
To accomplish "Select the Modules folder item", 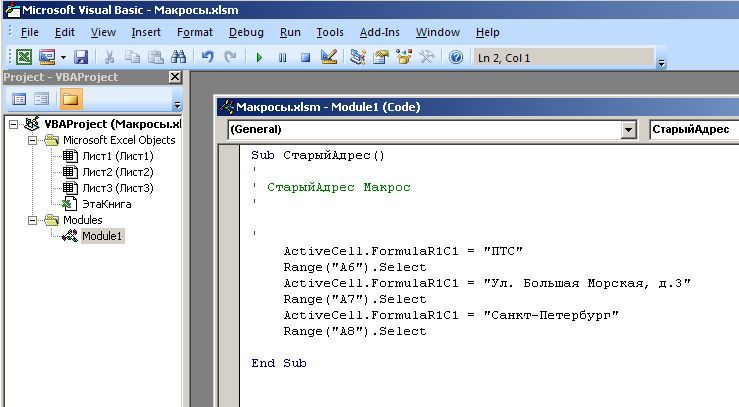I will pos(82,220).
